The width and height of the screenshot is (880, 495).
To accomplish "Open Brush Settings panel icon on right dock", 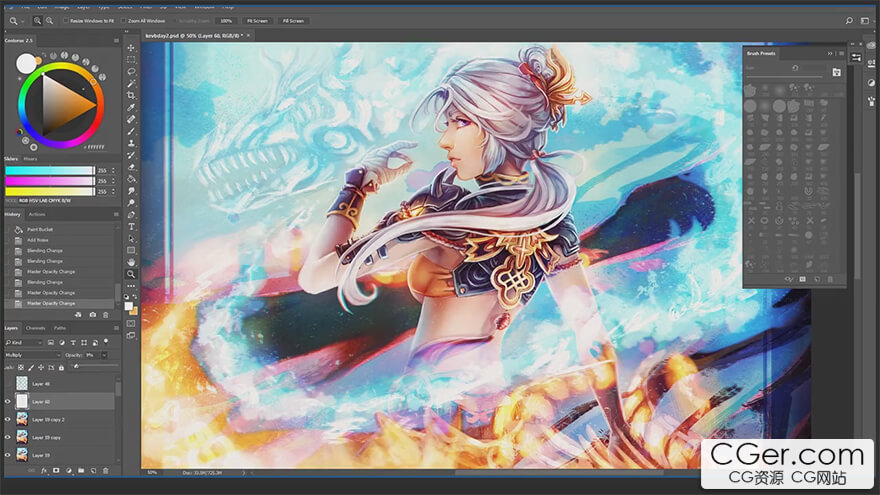I will pos(871,102).
